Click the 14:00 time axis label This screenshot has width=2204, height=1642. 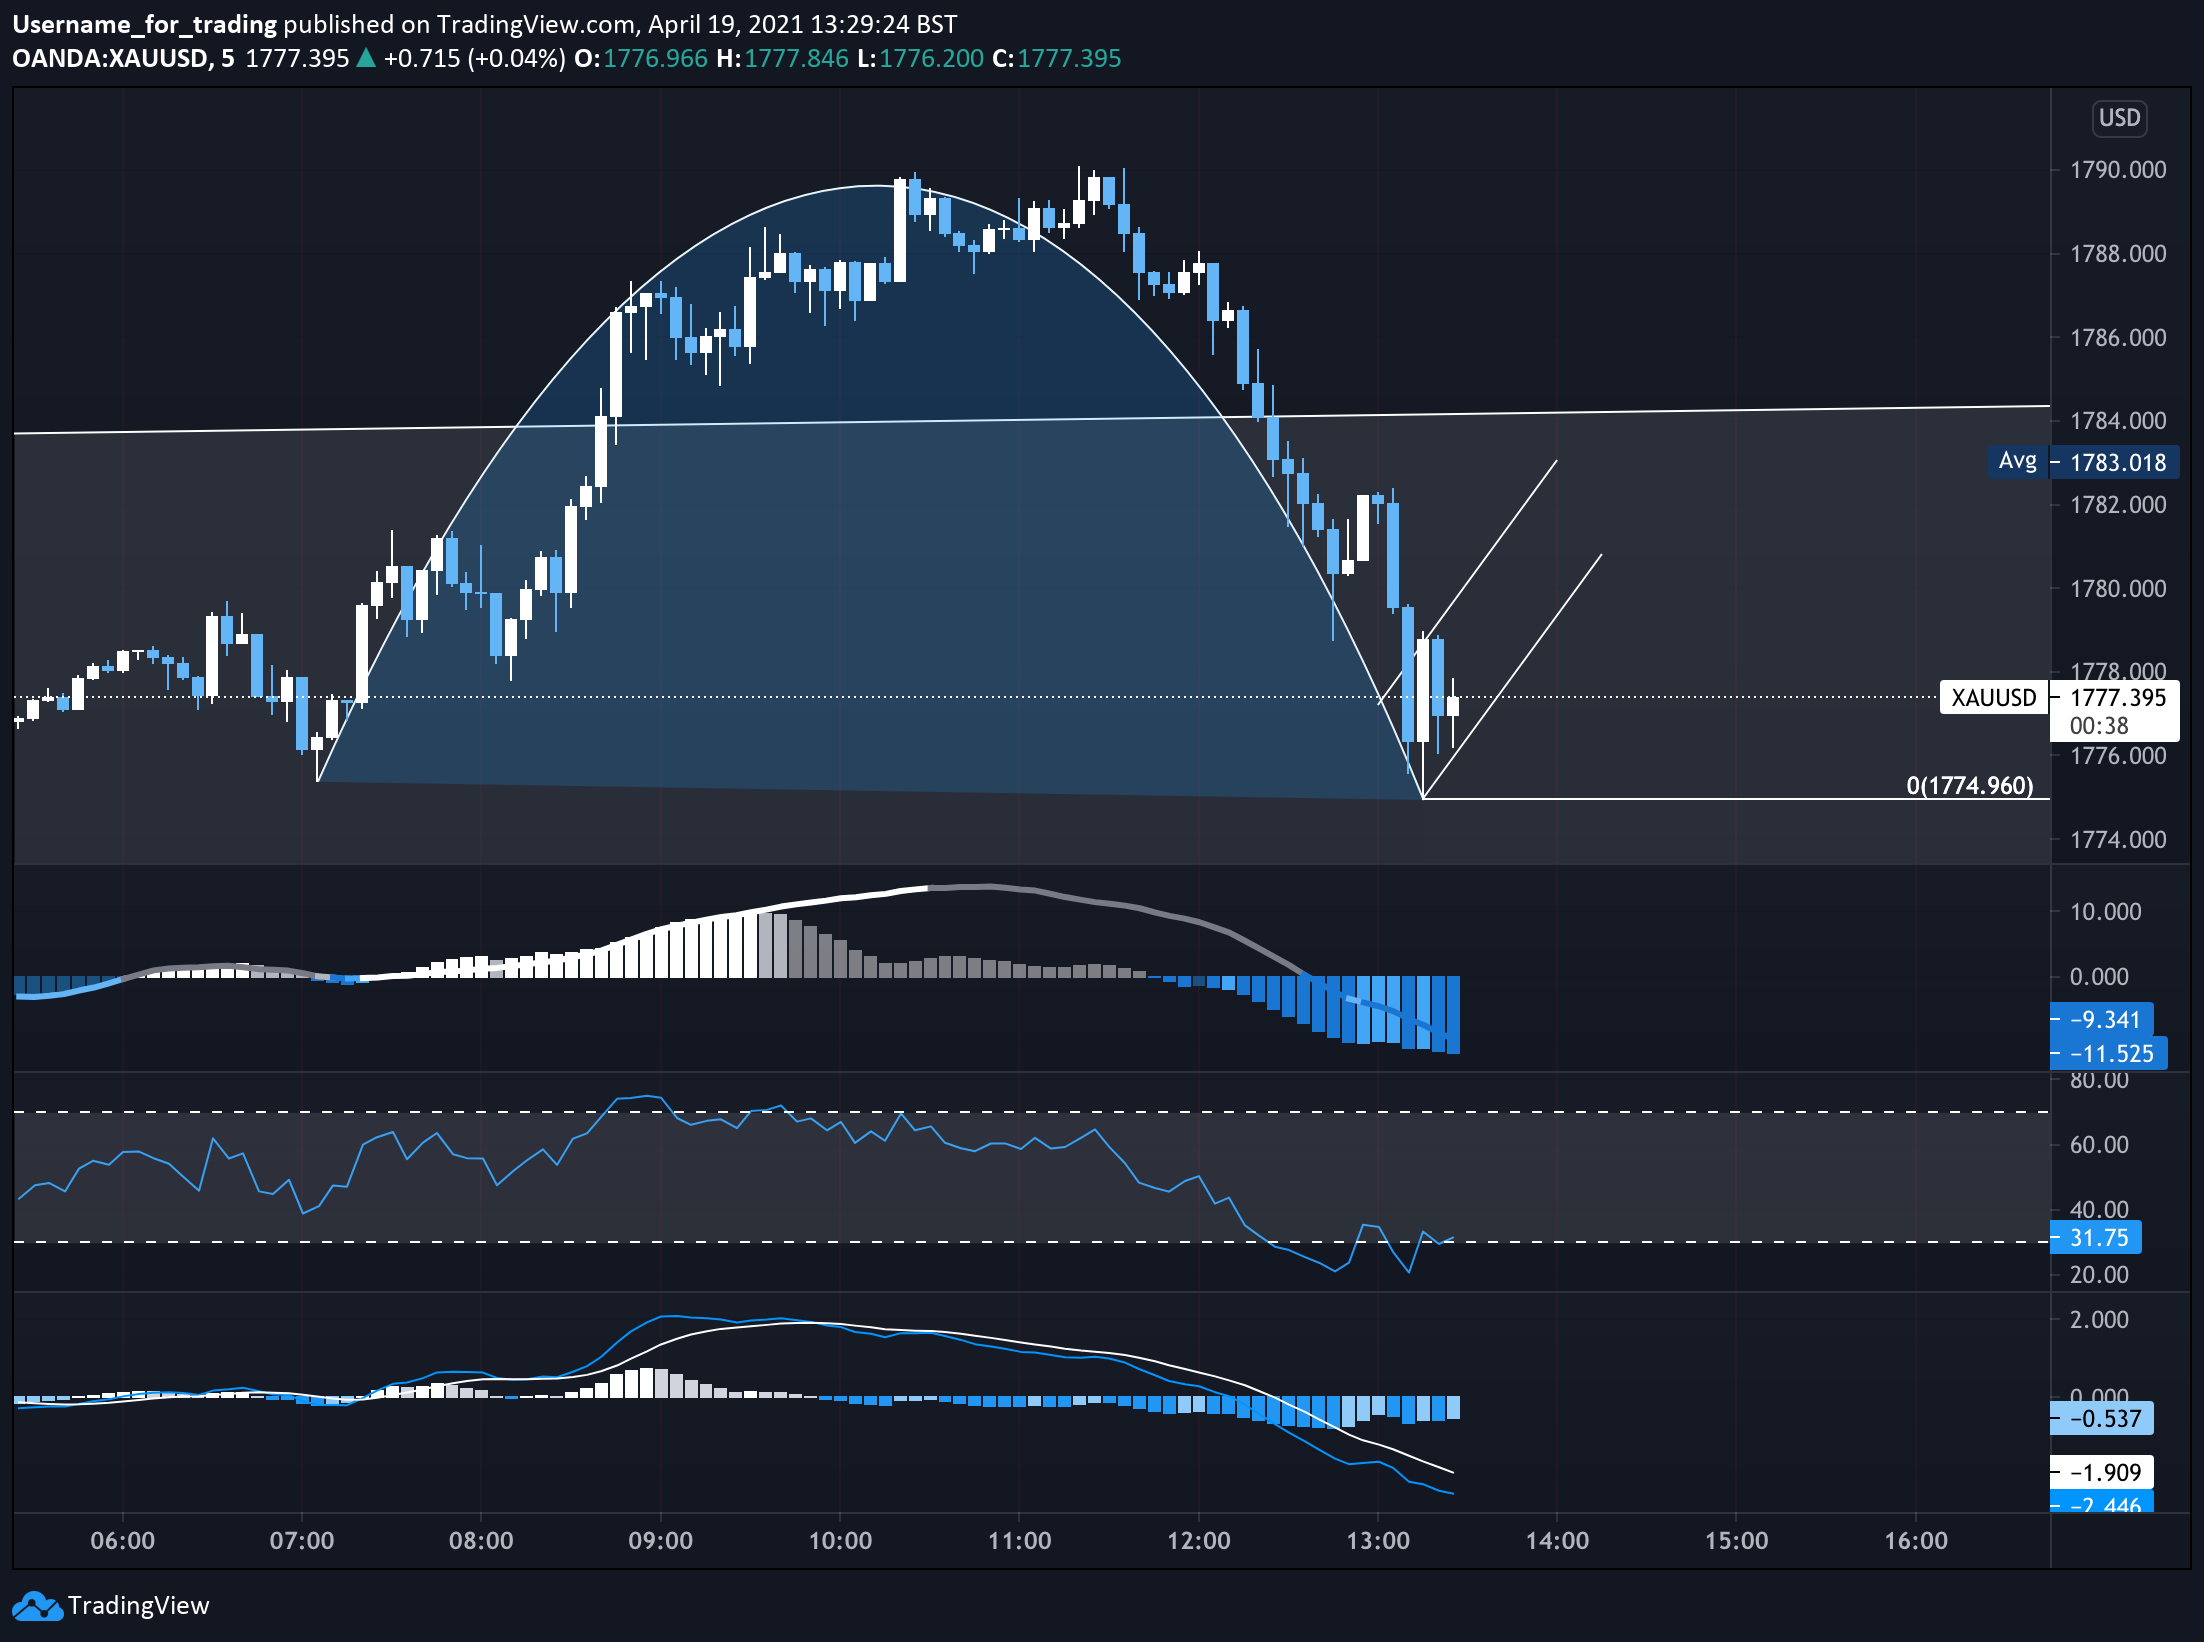tap(1557, 1541)
